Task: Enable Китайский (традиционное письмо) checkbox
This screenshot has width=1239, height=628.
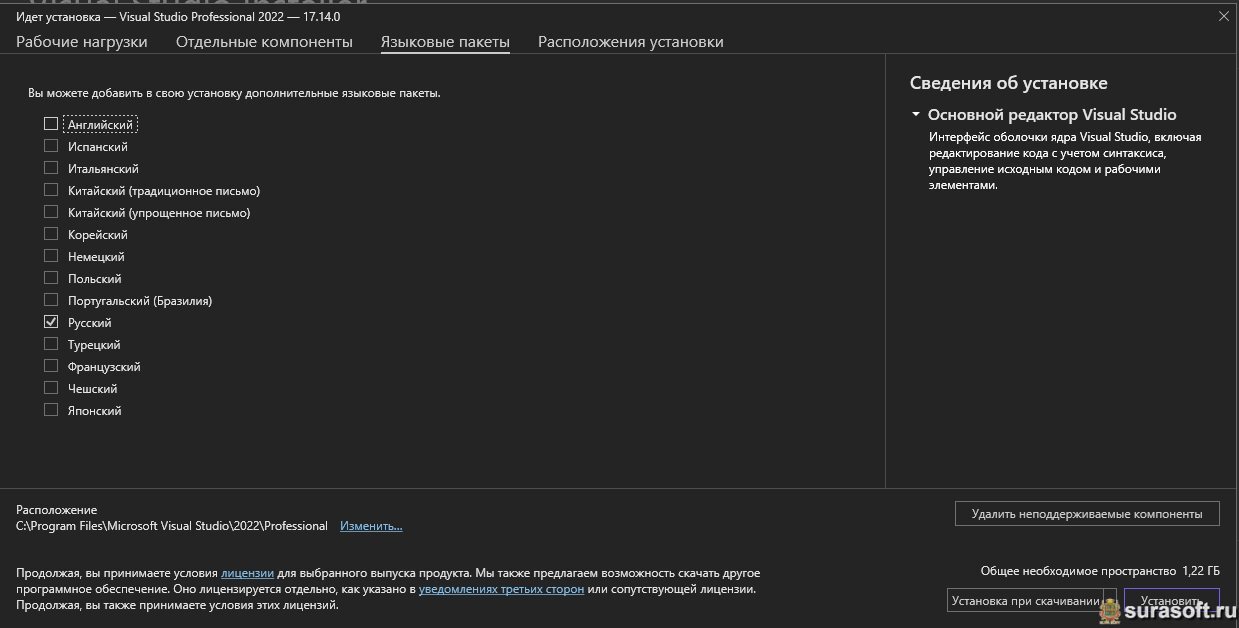Action: (x=51, y=190)
